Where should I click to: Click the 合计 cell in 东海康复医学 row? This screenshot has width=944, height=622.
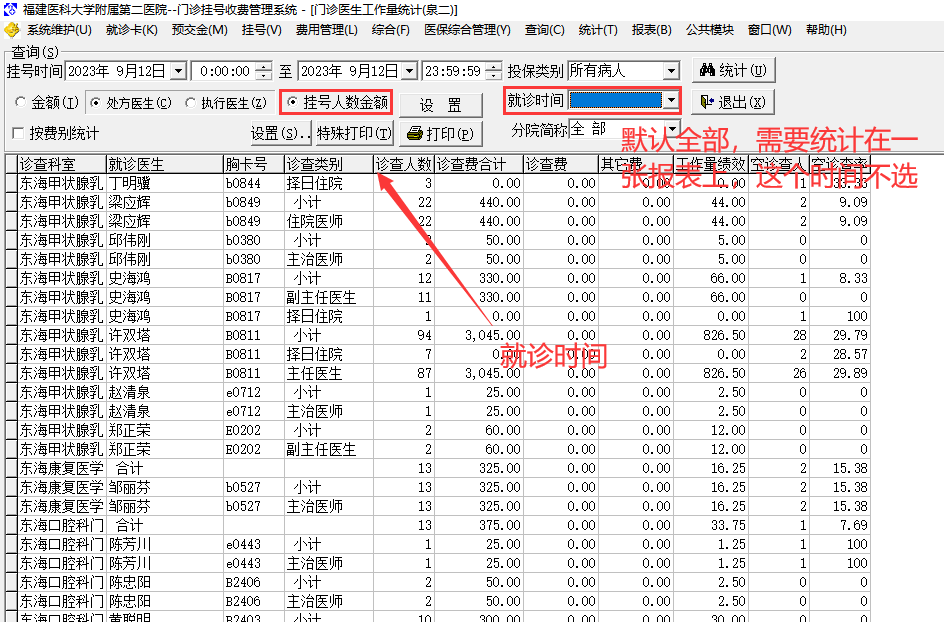click(x=164, y=468)
